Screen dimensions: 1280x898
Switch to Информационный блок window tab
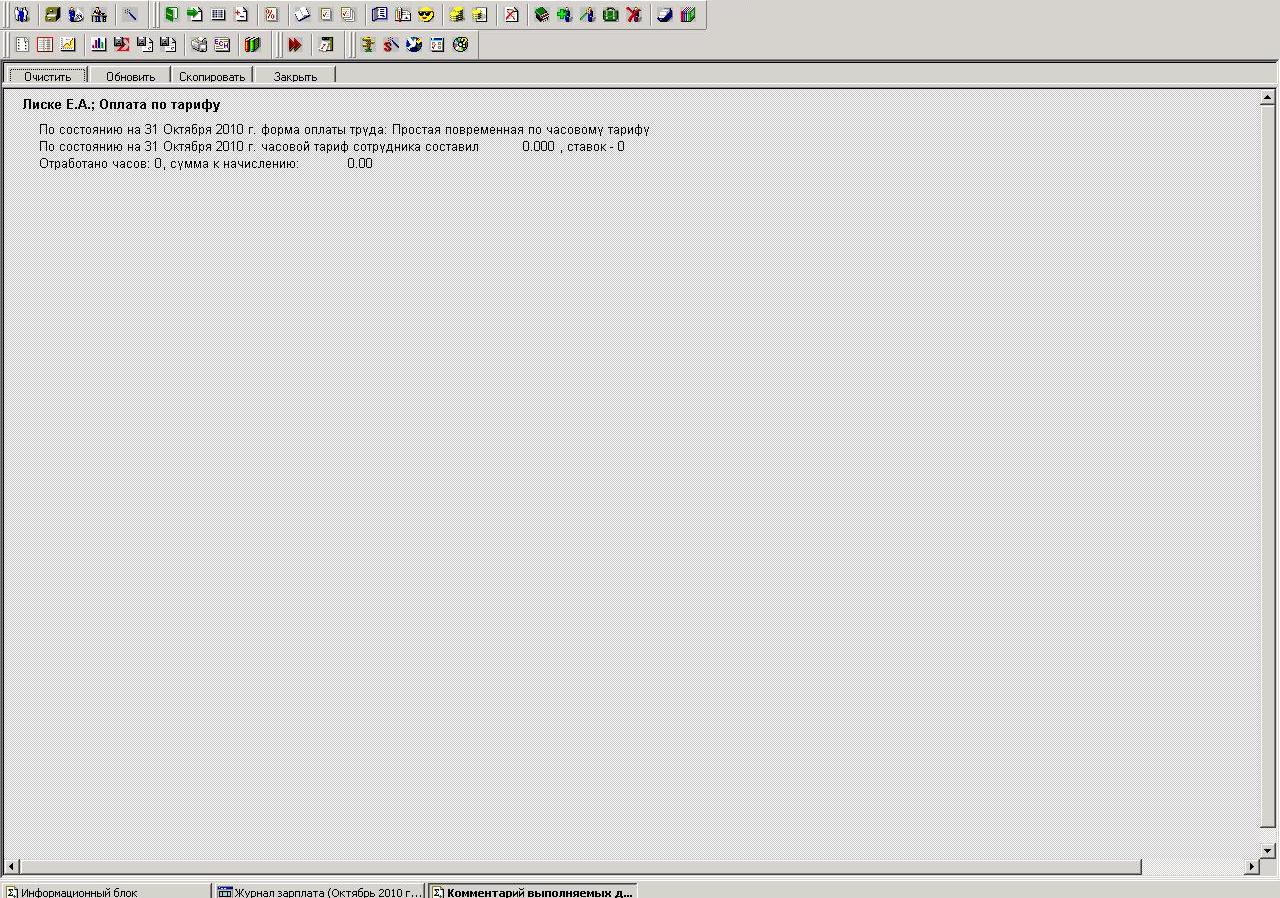106,891
